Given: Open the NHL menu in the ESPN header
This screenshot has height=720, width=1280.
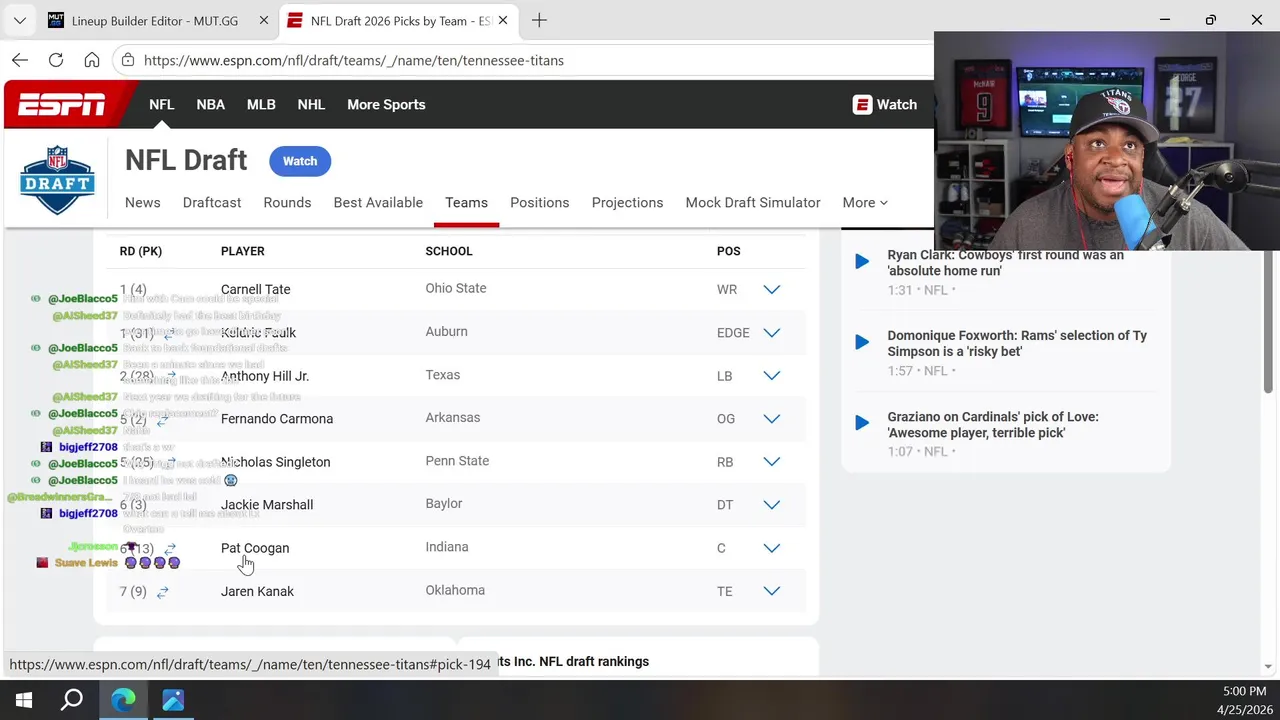Looking at the screenshot, I should coord(311,104).
